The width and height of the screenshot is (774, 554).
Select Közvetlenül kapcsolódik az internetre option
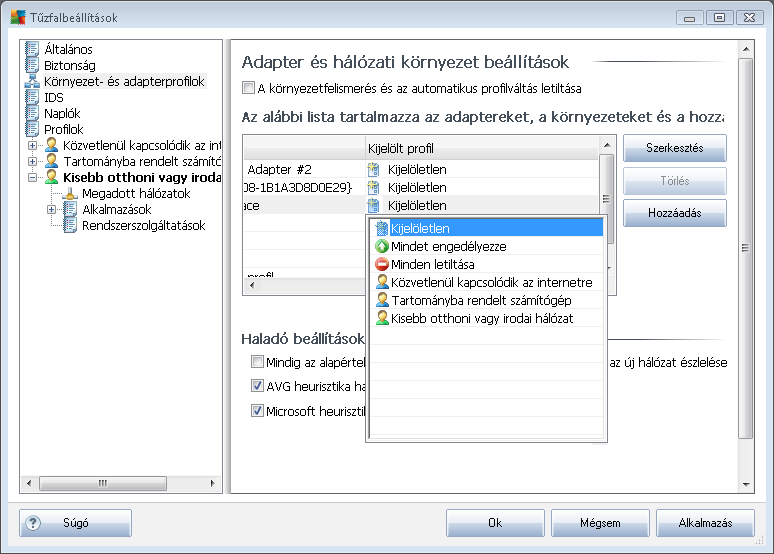[487, 282]
